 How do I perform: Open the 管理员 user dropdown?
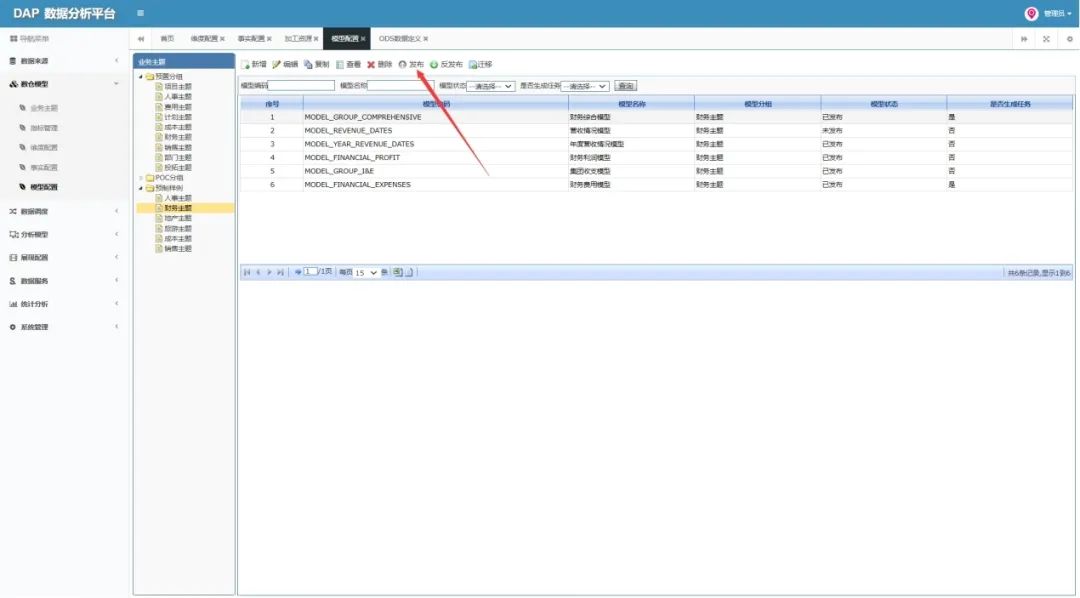(x=1057, y=14)
